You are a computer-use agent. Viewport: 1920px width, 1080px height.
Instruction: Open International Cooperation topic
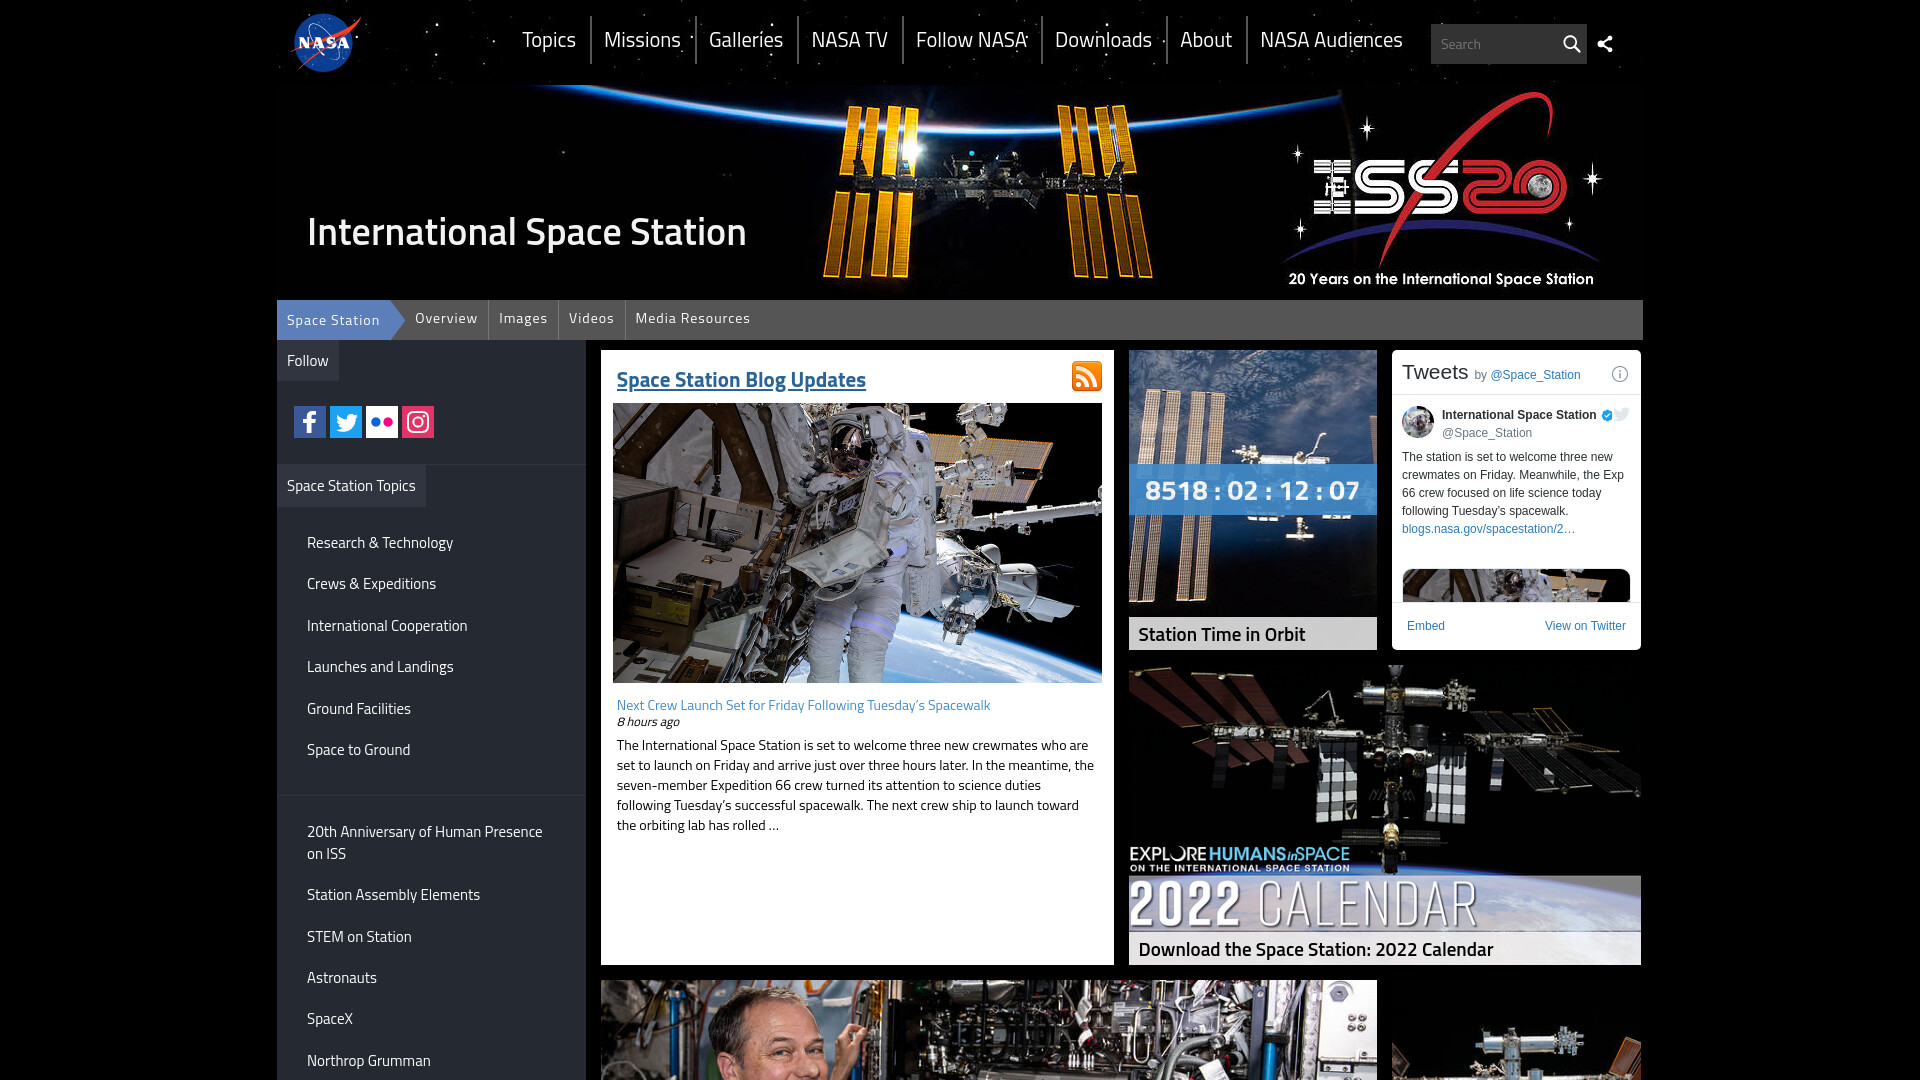coord(387,626)
